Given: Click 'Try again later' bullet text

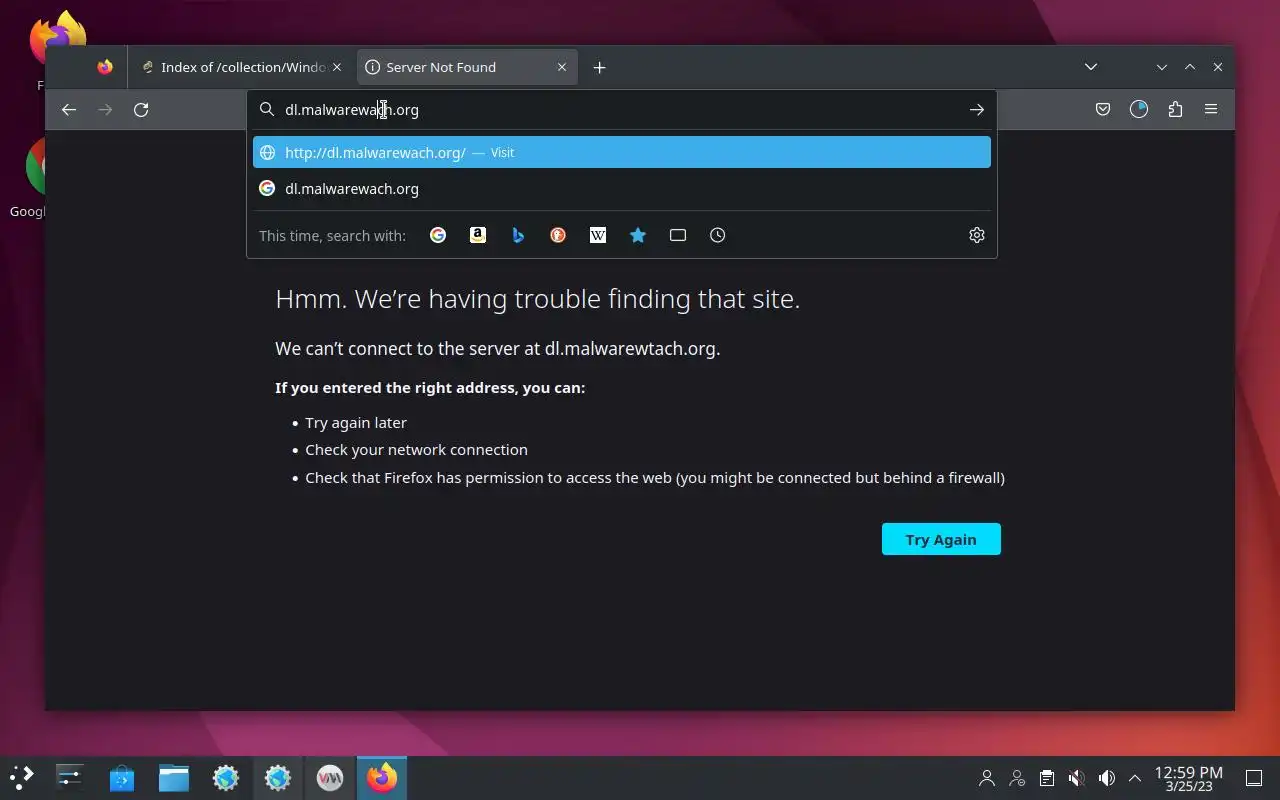Looking at the screenshot, I should click(356, 423).
